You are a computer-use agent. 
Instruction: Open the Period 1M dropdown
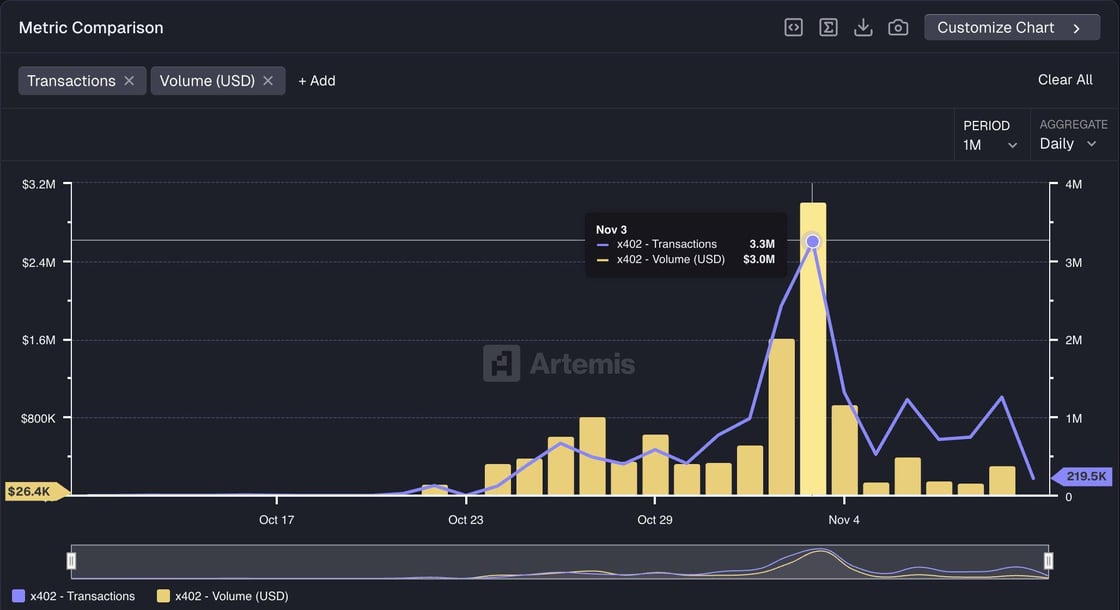click(990, 145)
